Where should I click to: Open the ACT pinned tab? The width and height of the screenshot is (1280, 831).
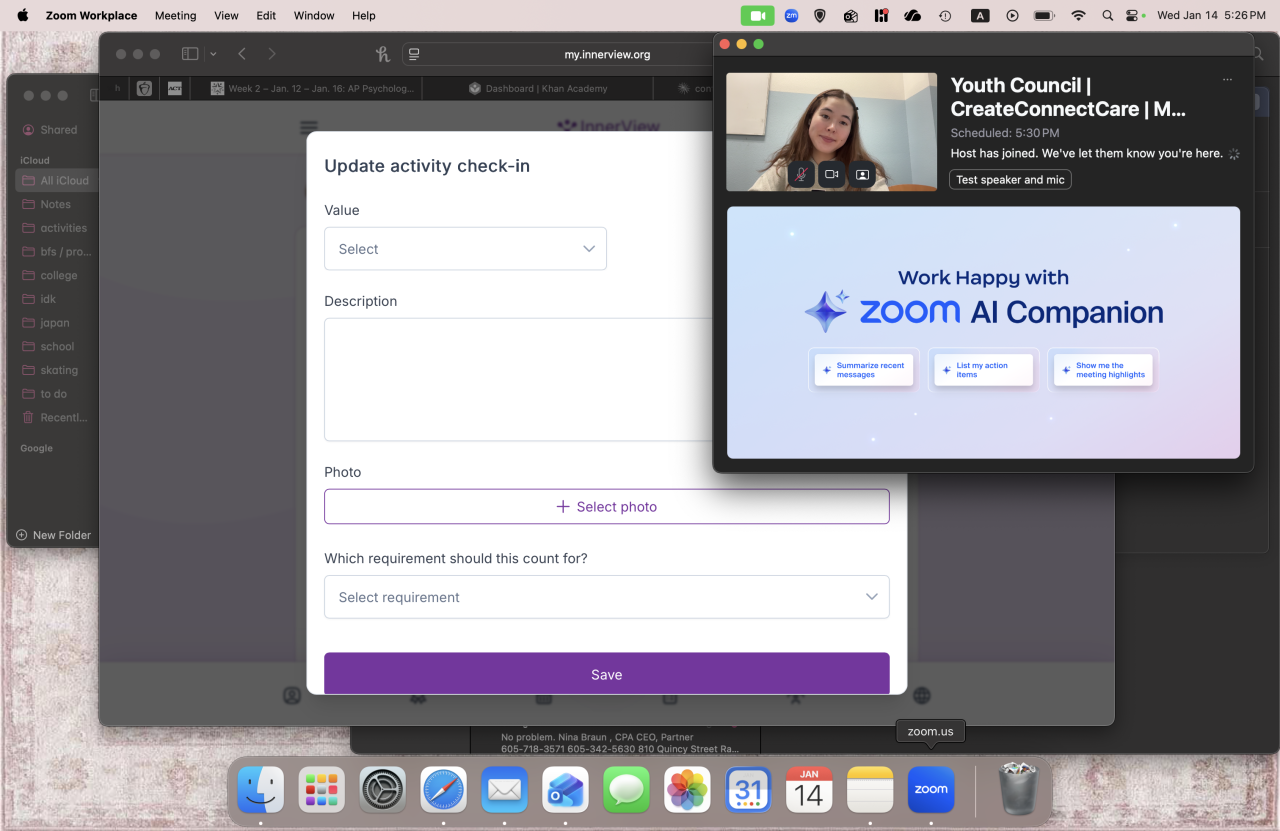coord(175,88)
